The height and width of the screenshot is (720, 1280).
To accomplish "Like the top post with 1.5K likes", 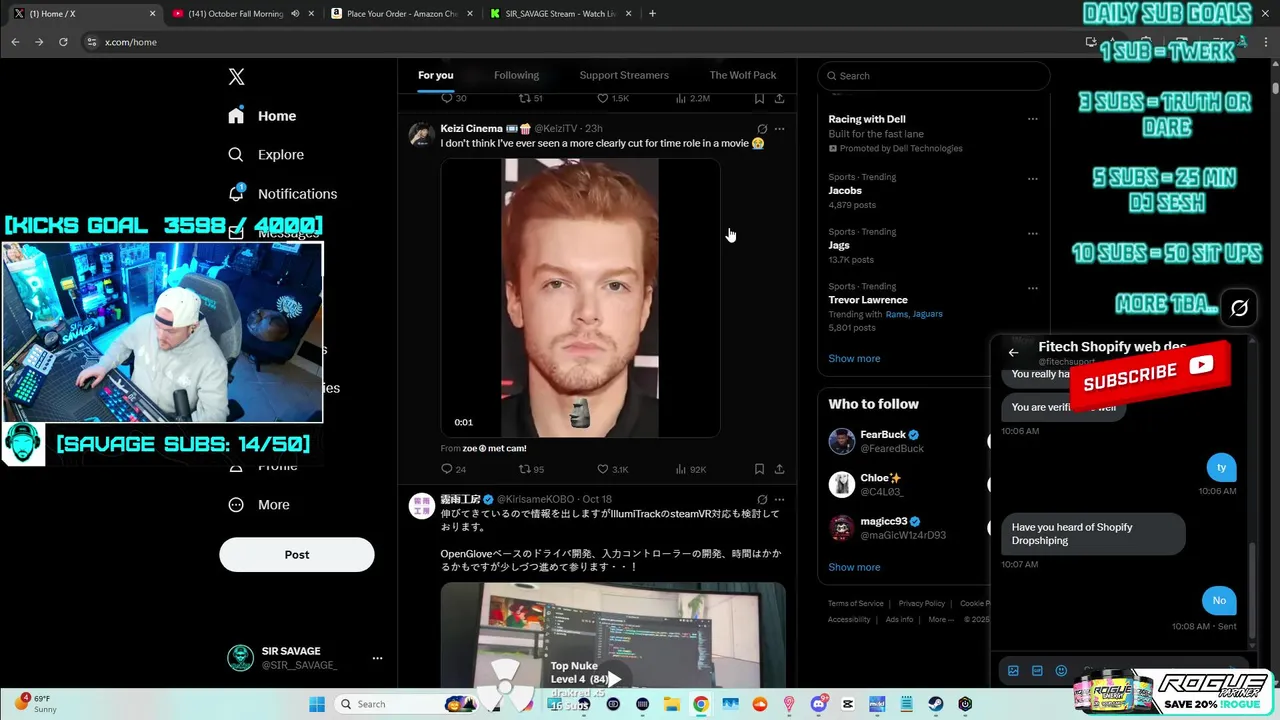I will point(612,98).
